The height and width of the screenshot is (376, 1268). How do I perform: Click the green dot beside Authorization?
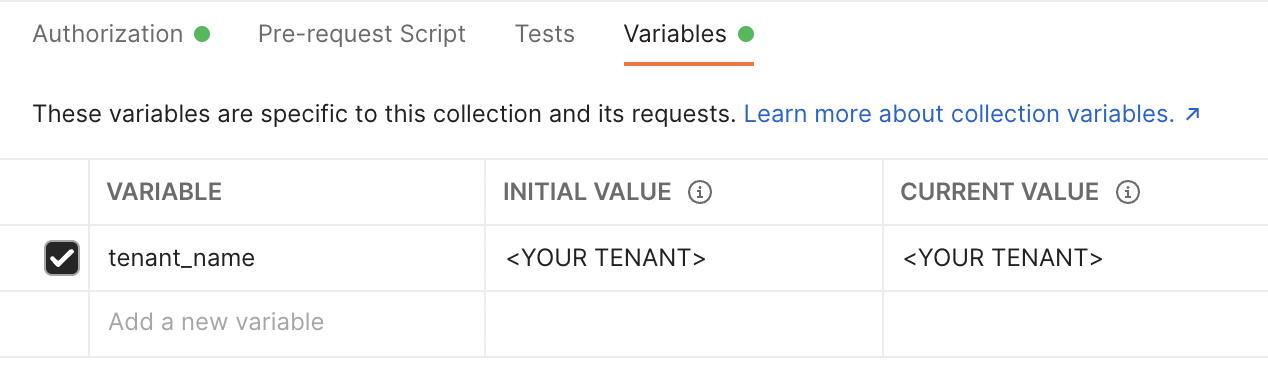pyautogui.click(x=202, y=34)
